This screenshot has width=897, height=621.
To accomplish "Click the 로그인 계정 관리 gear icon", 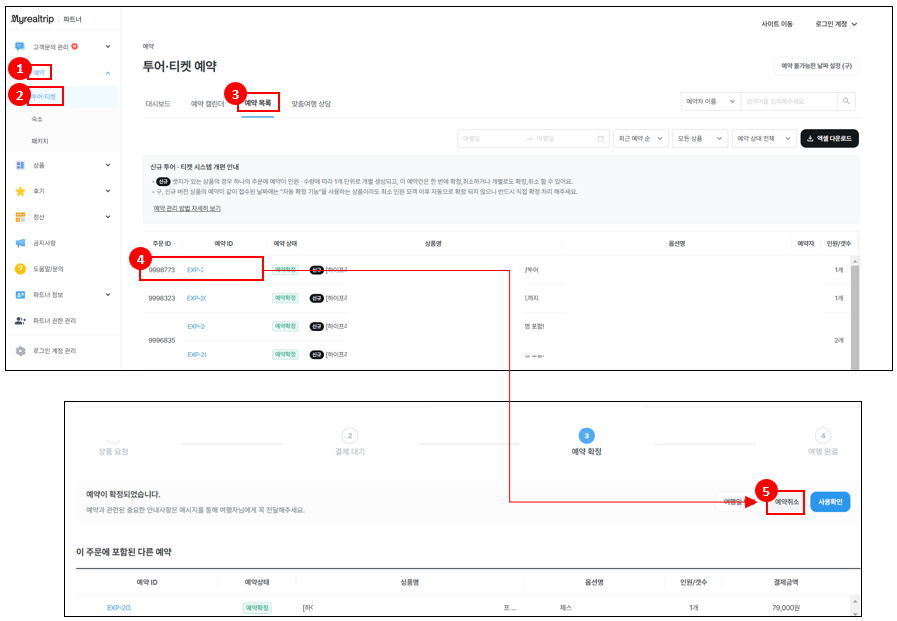I will click(x=20, y=351).
